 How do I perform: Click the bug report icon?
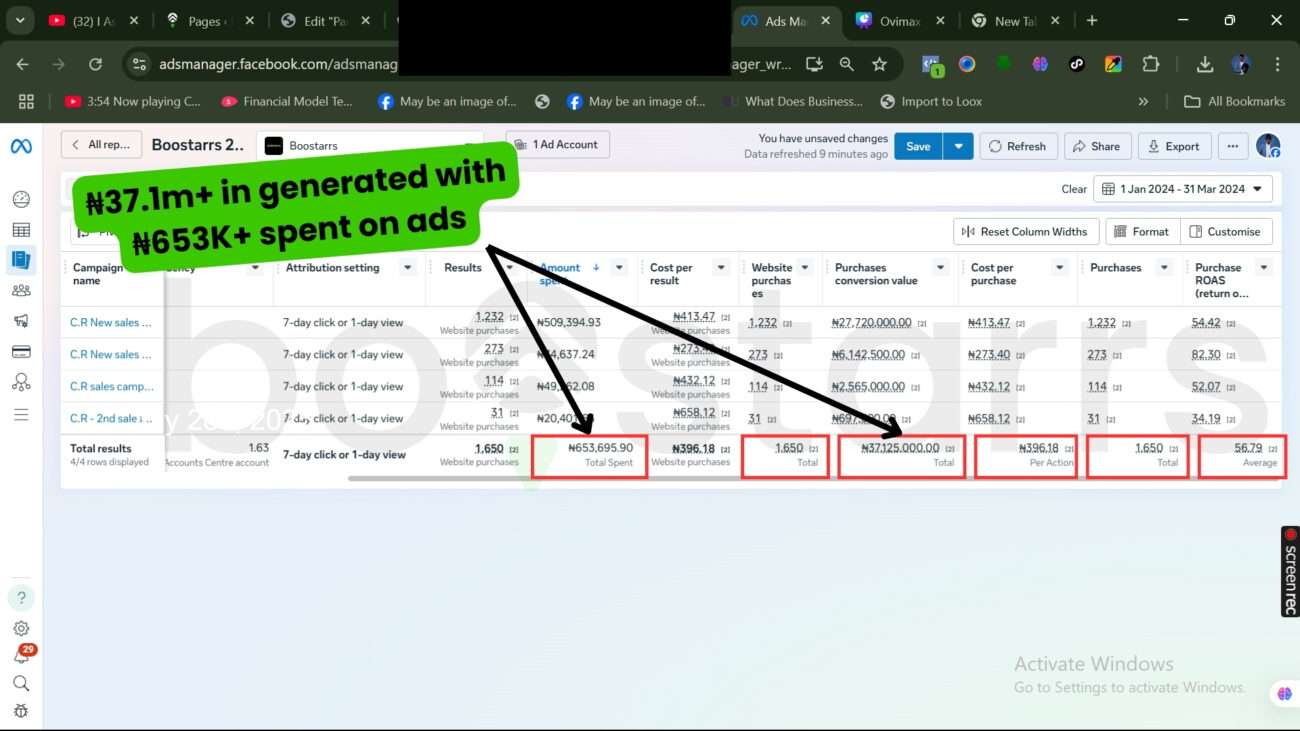pos(21,711)
